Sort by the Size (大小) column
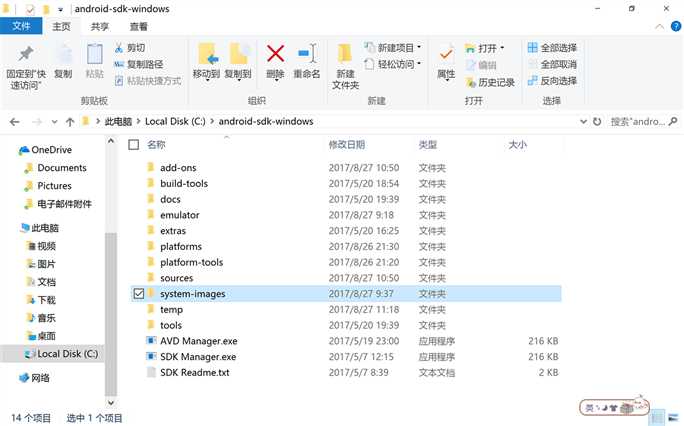This screenshot has height=426, width=684. pyautogui.click(x=517, y=145)
